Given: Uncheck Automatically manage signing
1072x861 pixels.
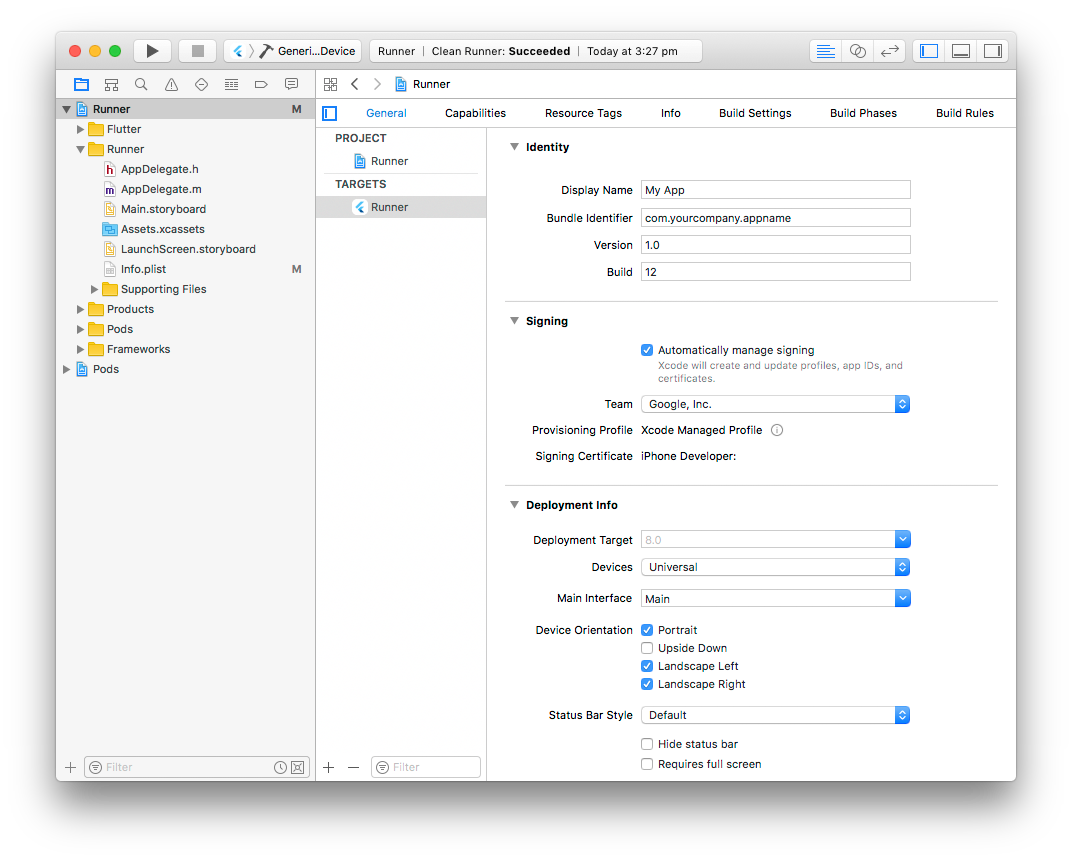Looking at the screenshot, I should tap(647, 350).
